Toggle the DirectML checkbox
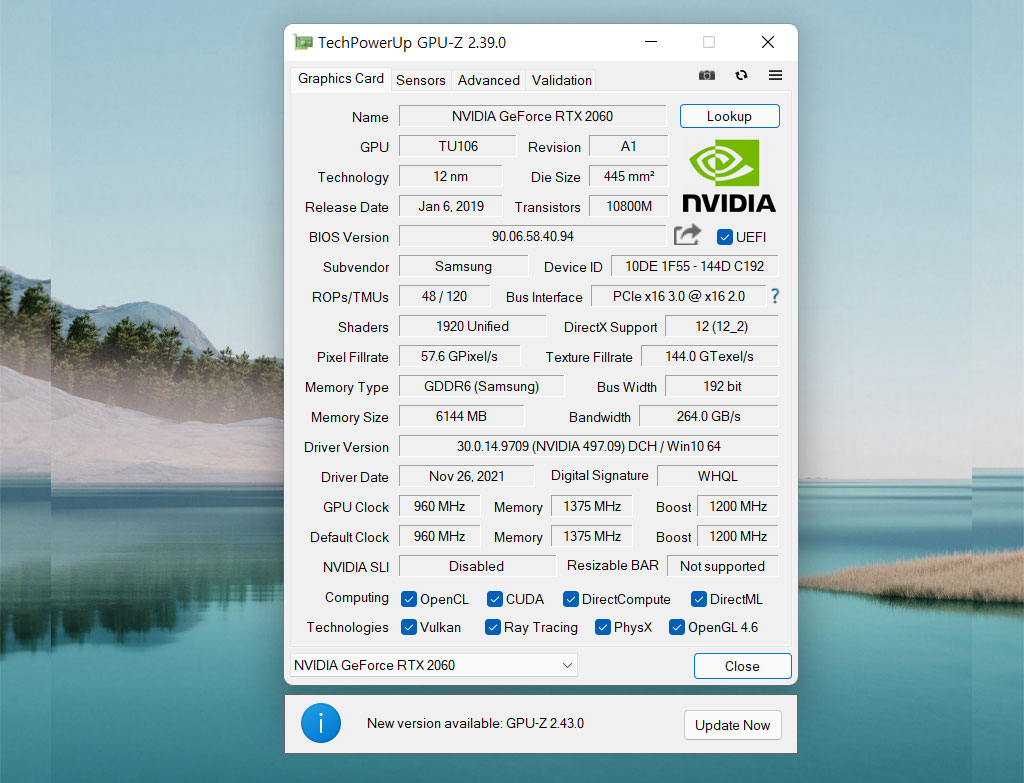The image size is (1024, 783). click(x=699, y=599)
